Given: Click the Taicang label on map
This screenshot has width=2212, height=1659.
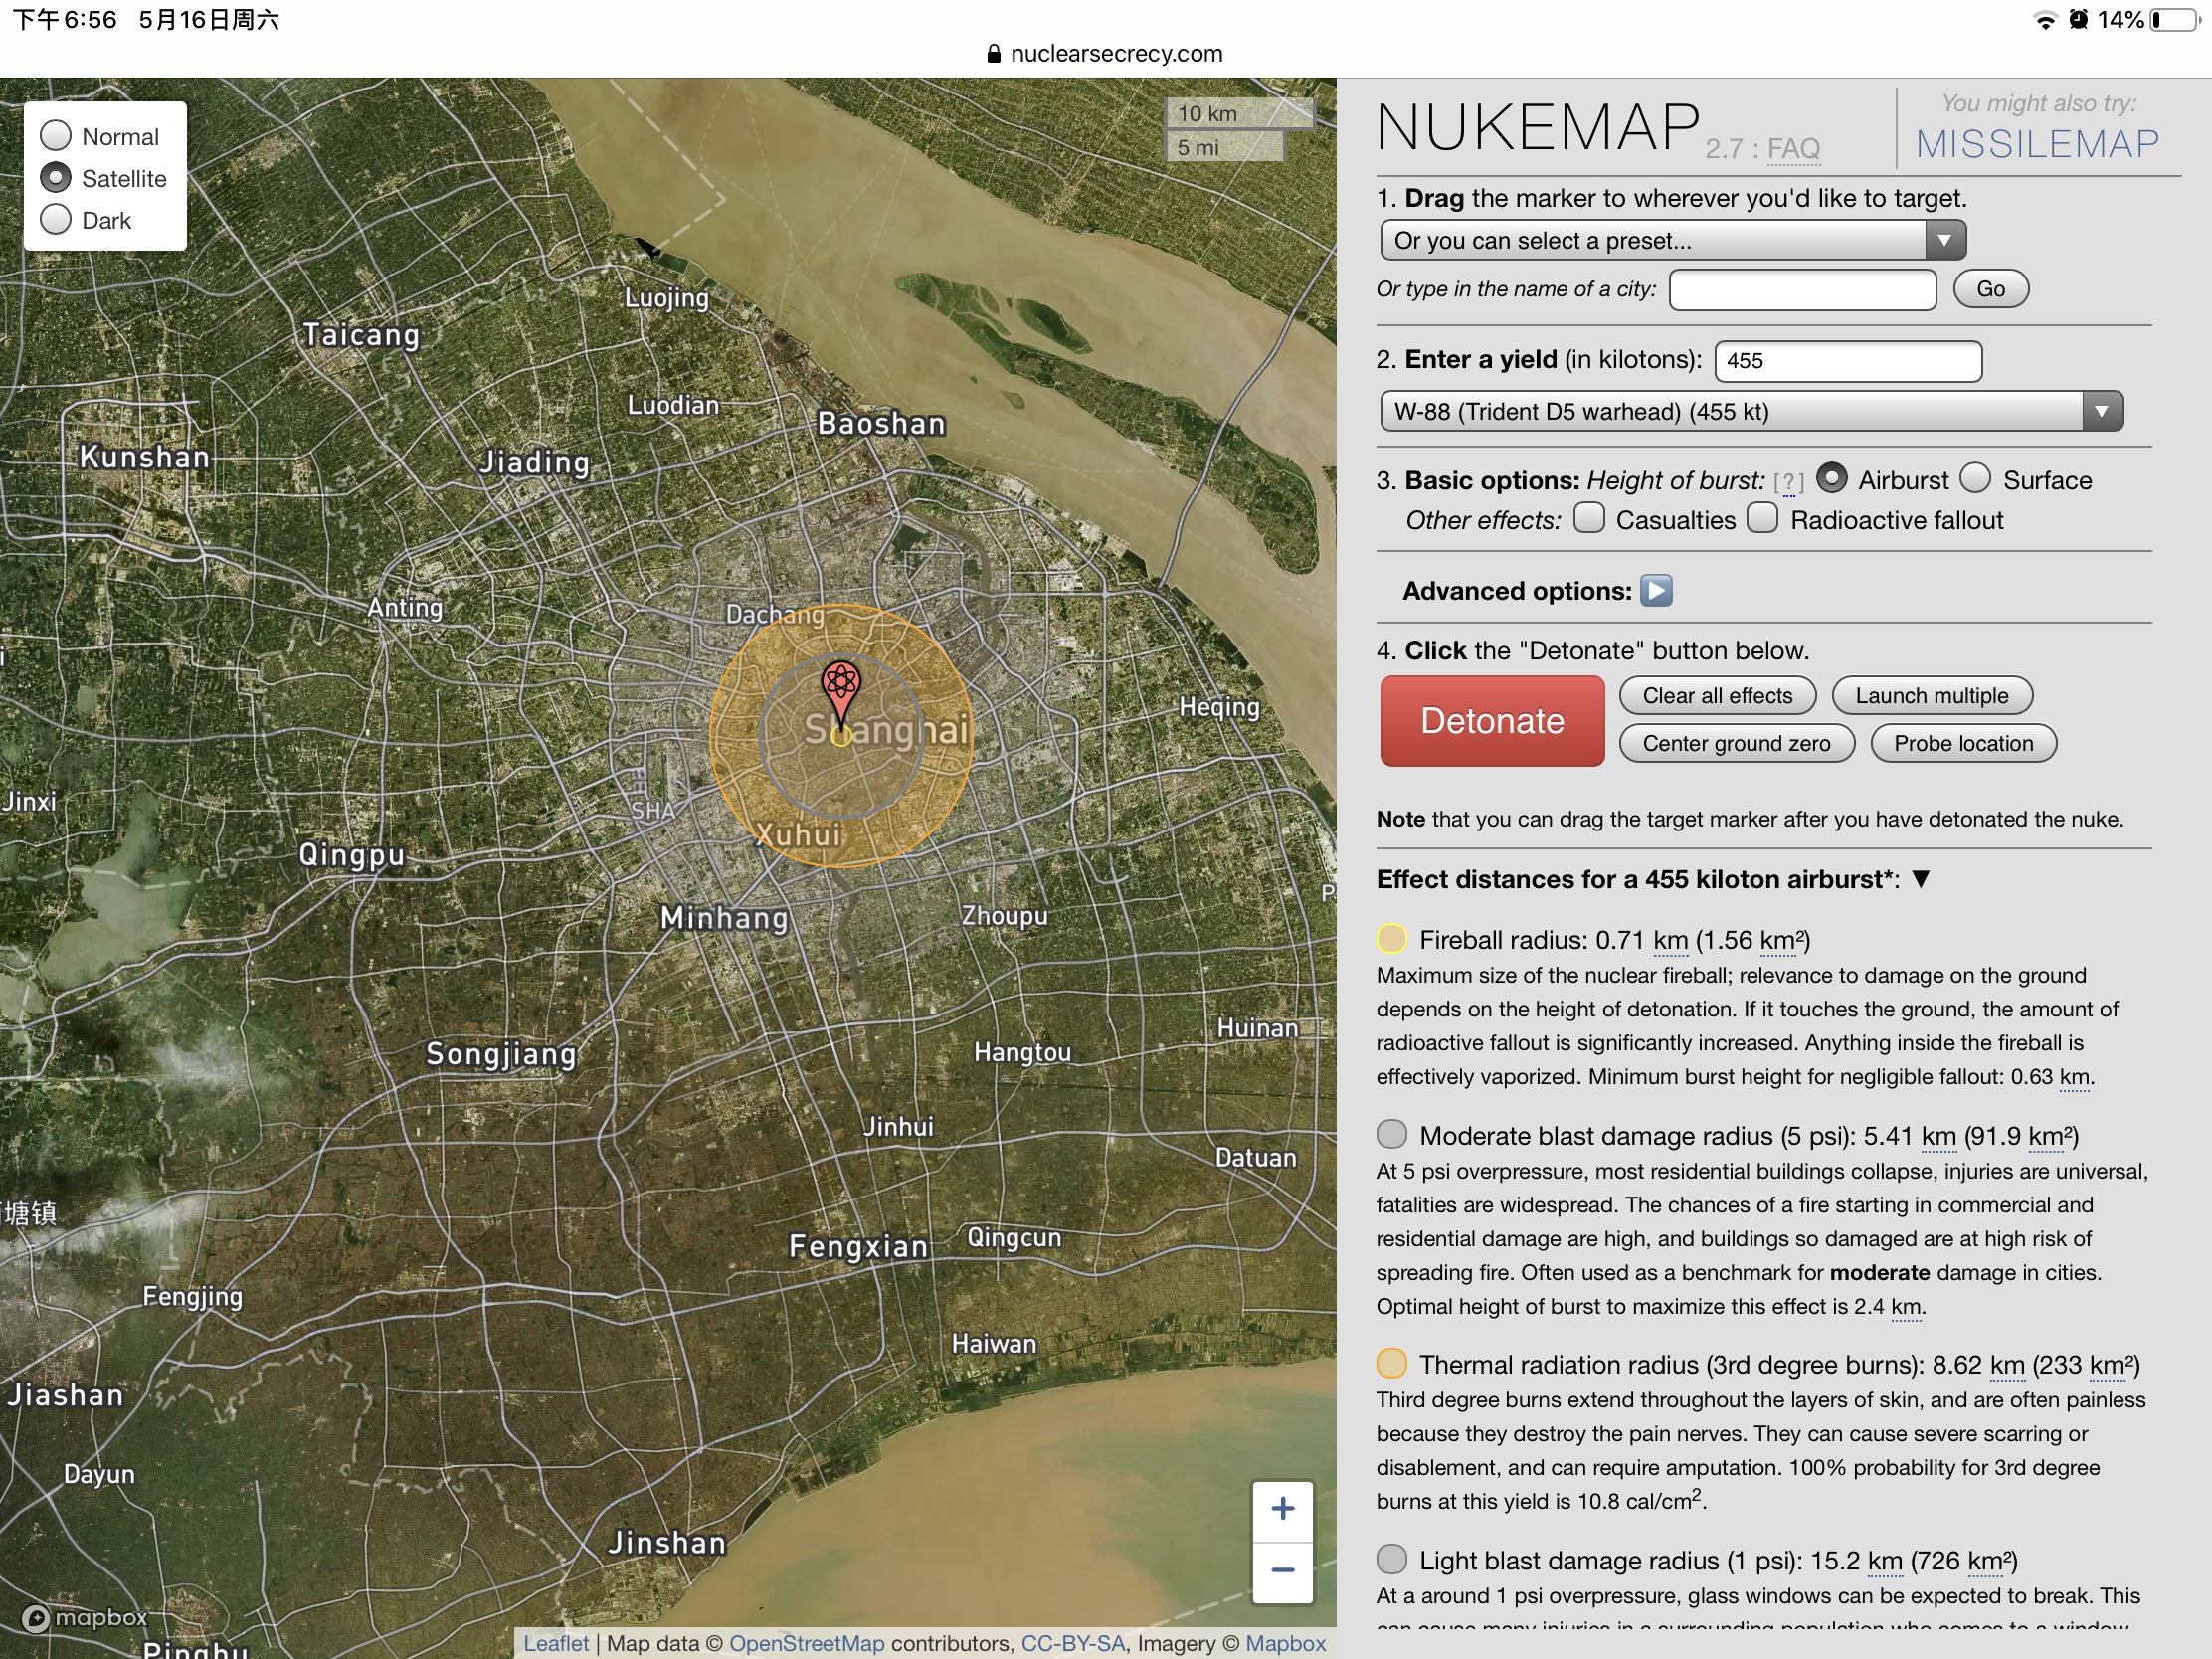Looking at the screenshot, I should (x=361, y=335).
